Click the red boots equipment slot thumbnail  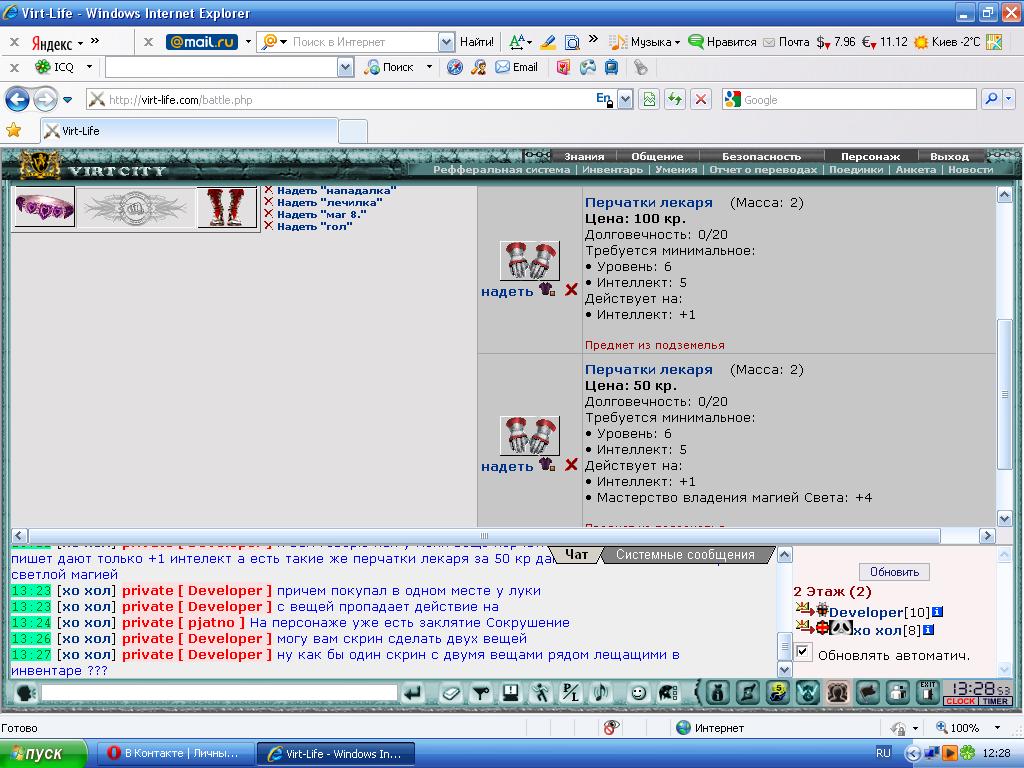coord(227,207)
